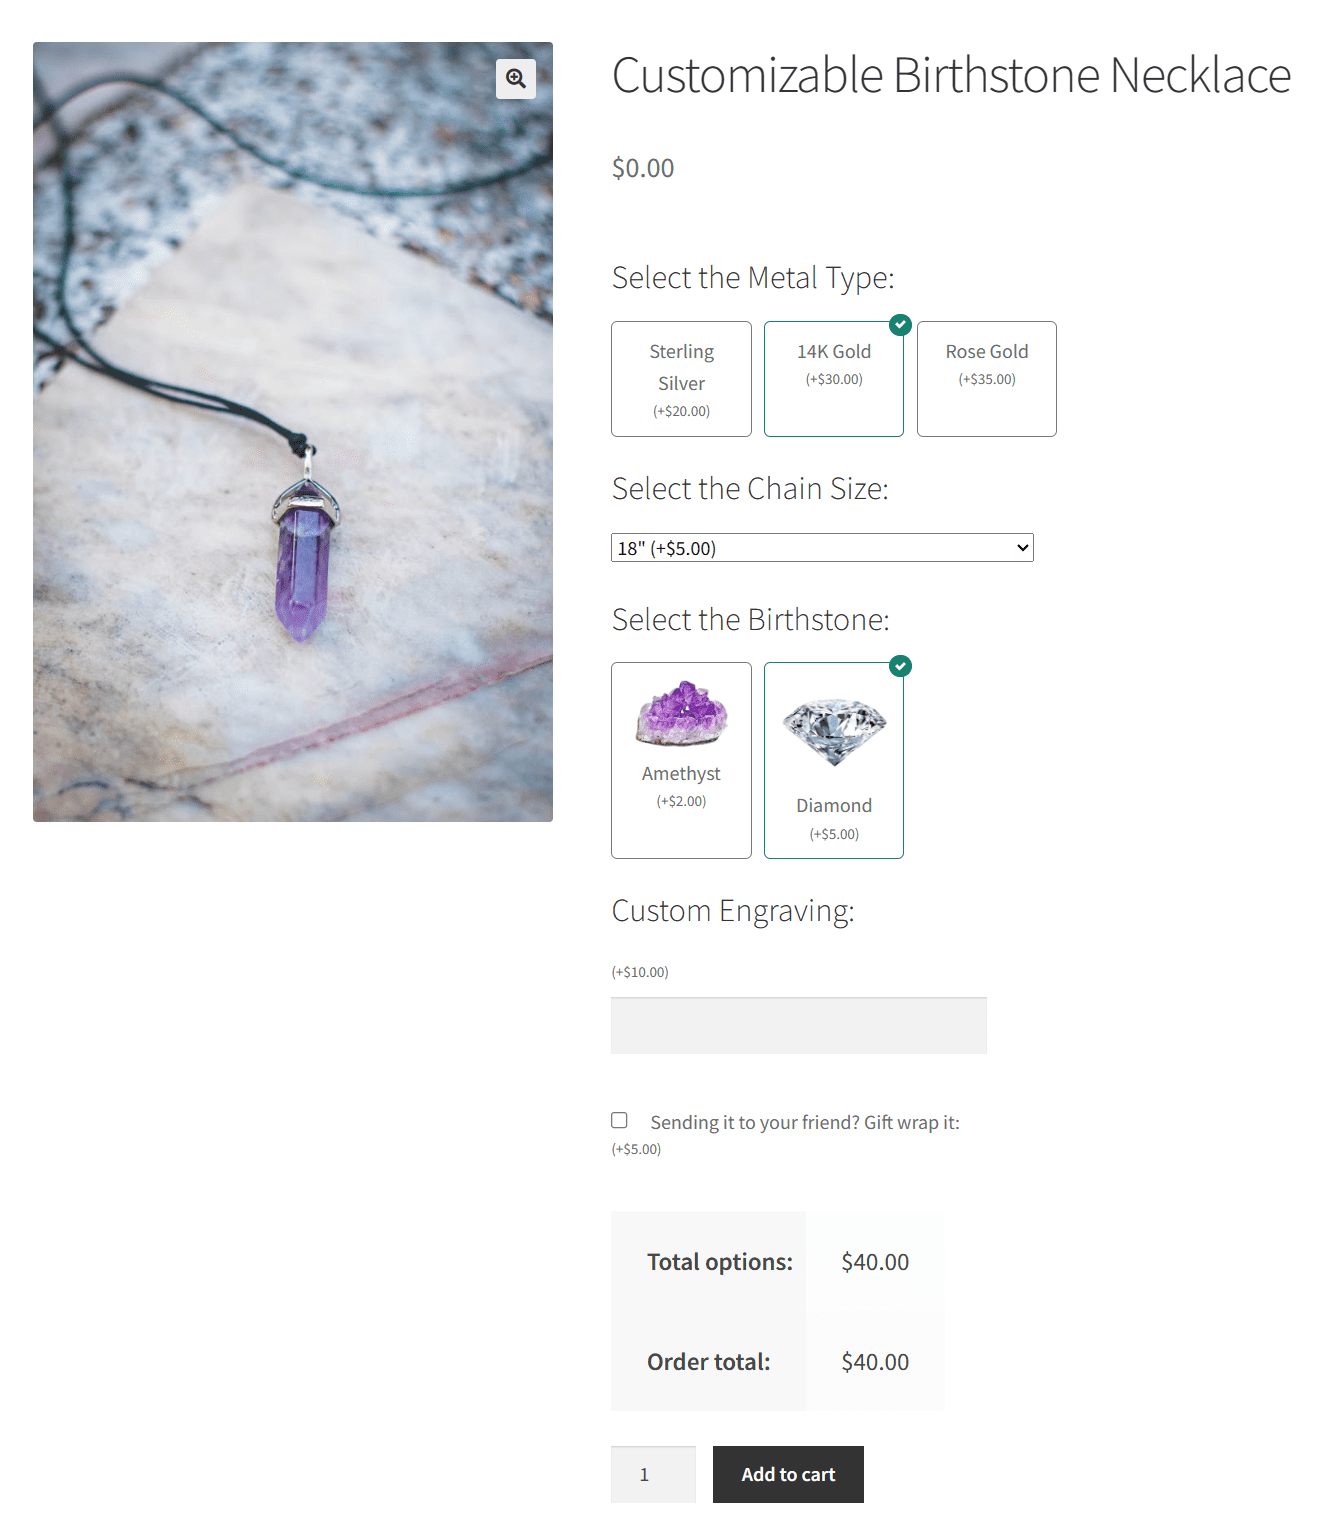Choose Rose Gold metal option
The image size is (1318, 1536).
pyautogui.click(x=987, y=379)
